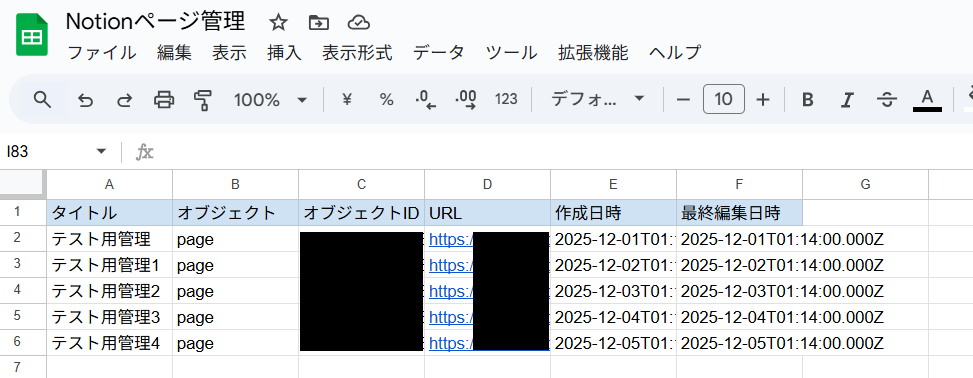Open the 編集 menu
Image resolution: width=973 pixels, height=378 pixels.
(x=174, y=53)
